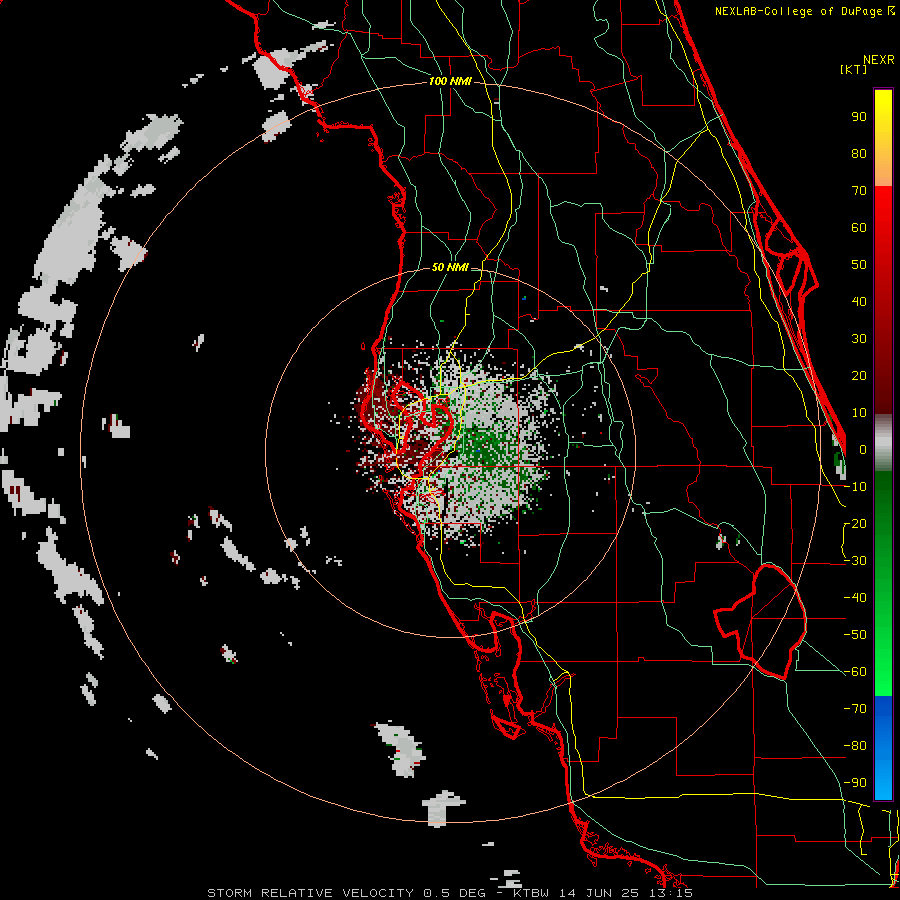Click the STORM RELATIVE VELOCITY 0.5 DEG caption
The width and height of the screenshot is (900, 900).
[346, 893]
